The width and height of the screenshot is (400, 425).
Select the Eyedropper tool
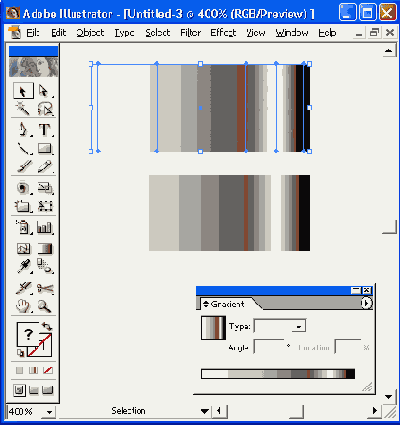pos(23,266)
